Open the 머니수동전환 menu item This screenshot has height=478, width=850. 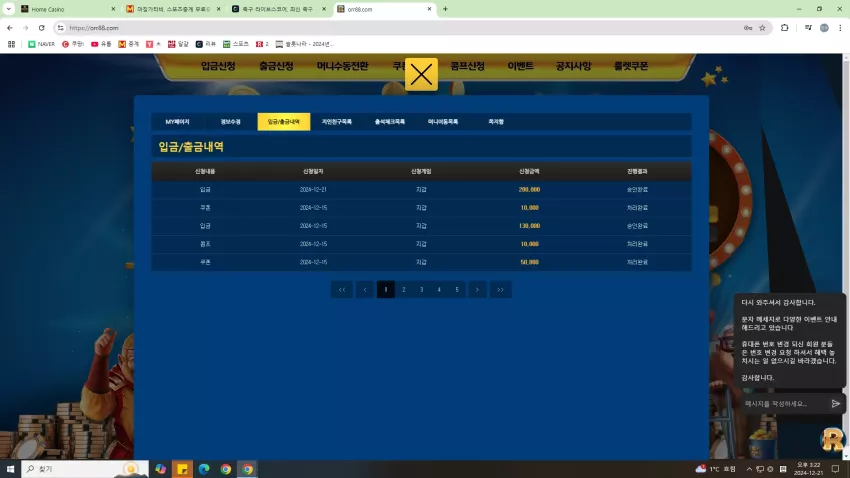pos(343,66)
